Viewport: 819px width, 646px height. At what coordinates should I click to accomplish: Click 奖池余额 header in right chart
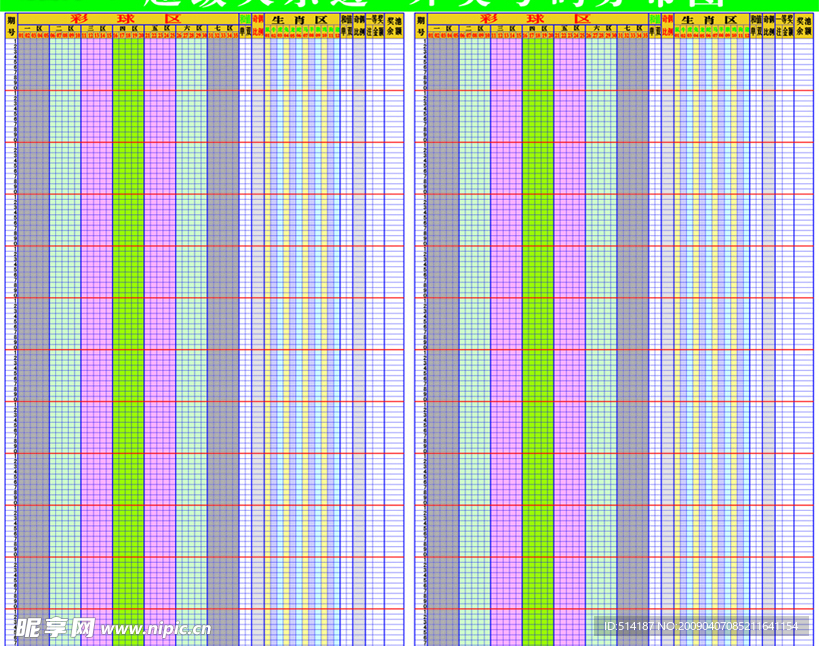coord(804,26)
